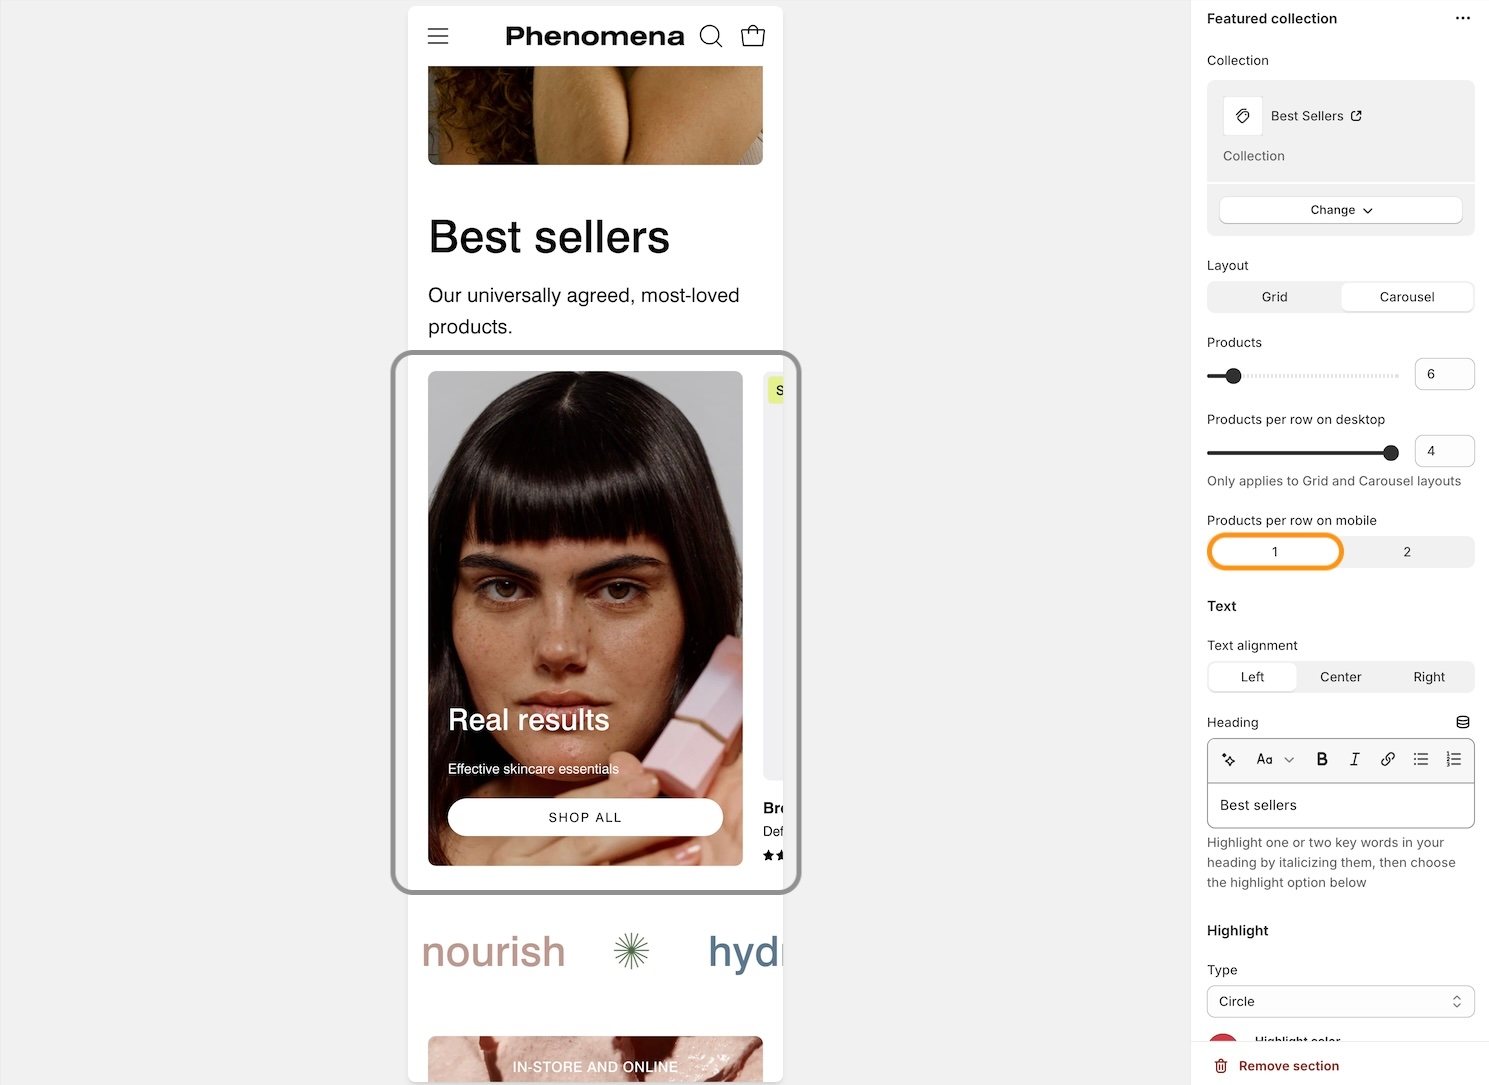Toggle italic formatting in heading editor
Viewport: 1489px width, 1085px height.
[x=1355, y=759]
